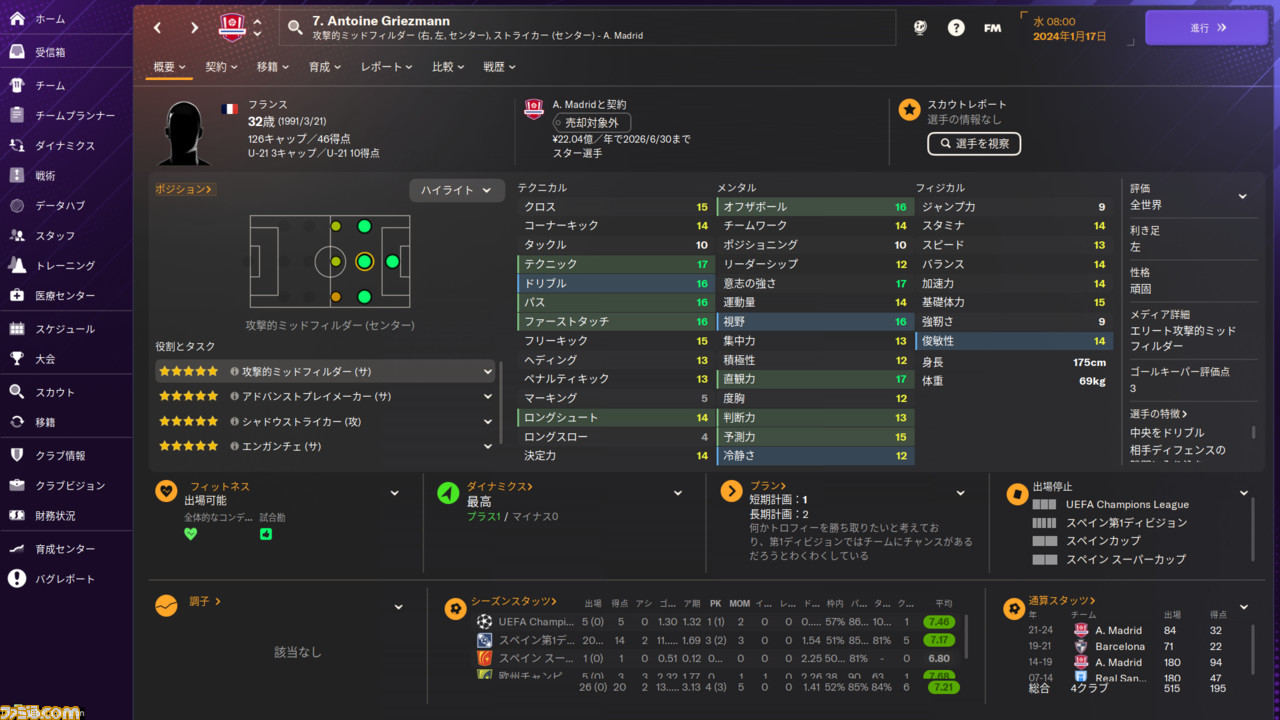
Task: Open the ハイライト highlight dropdown
Action: tap(457, 190)
